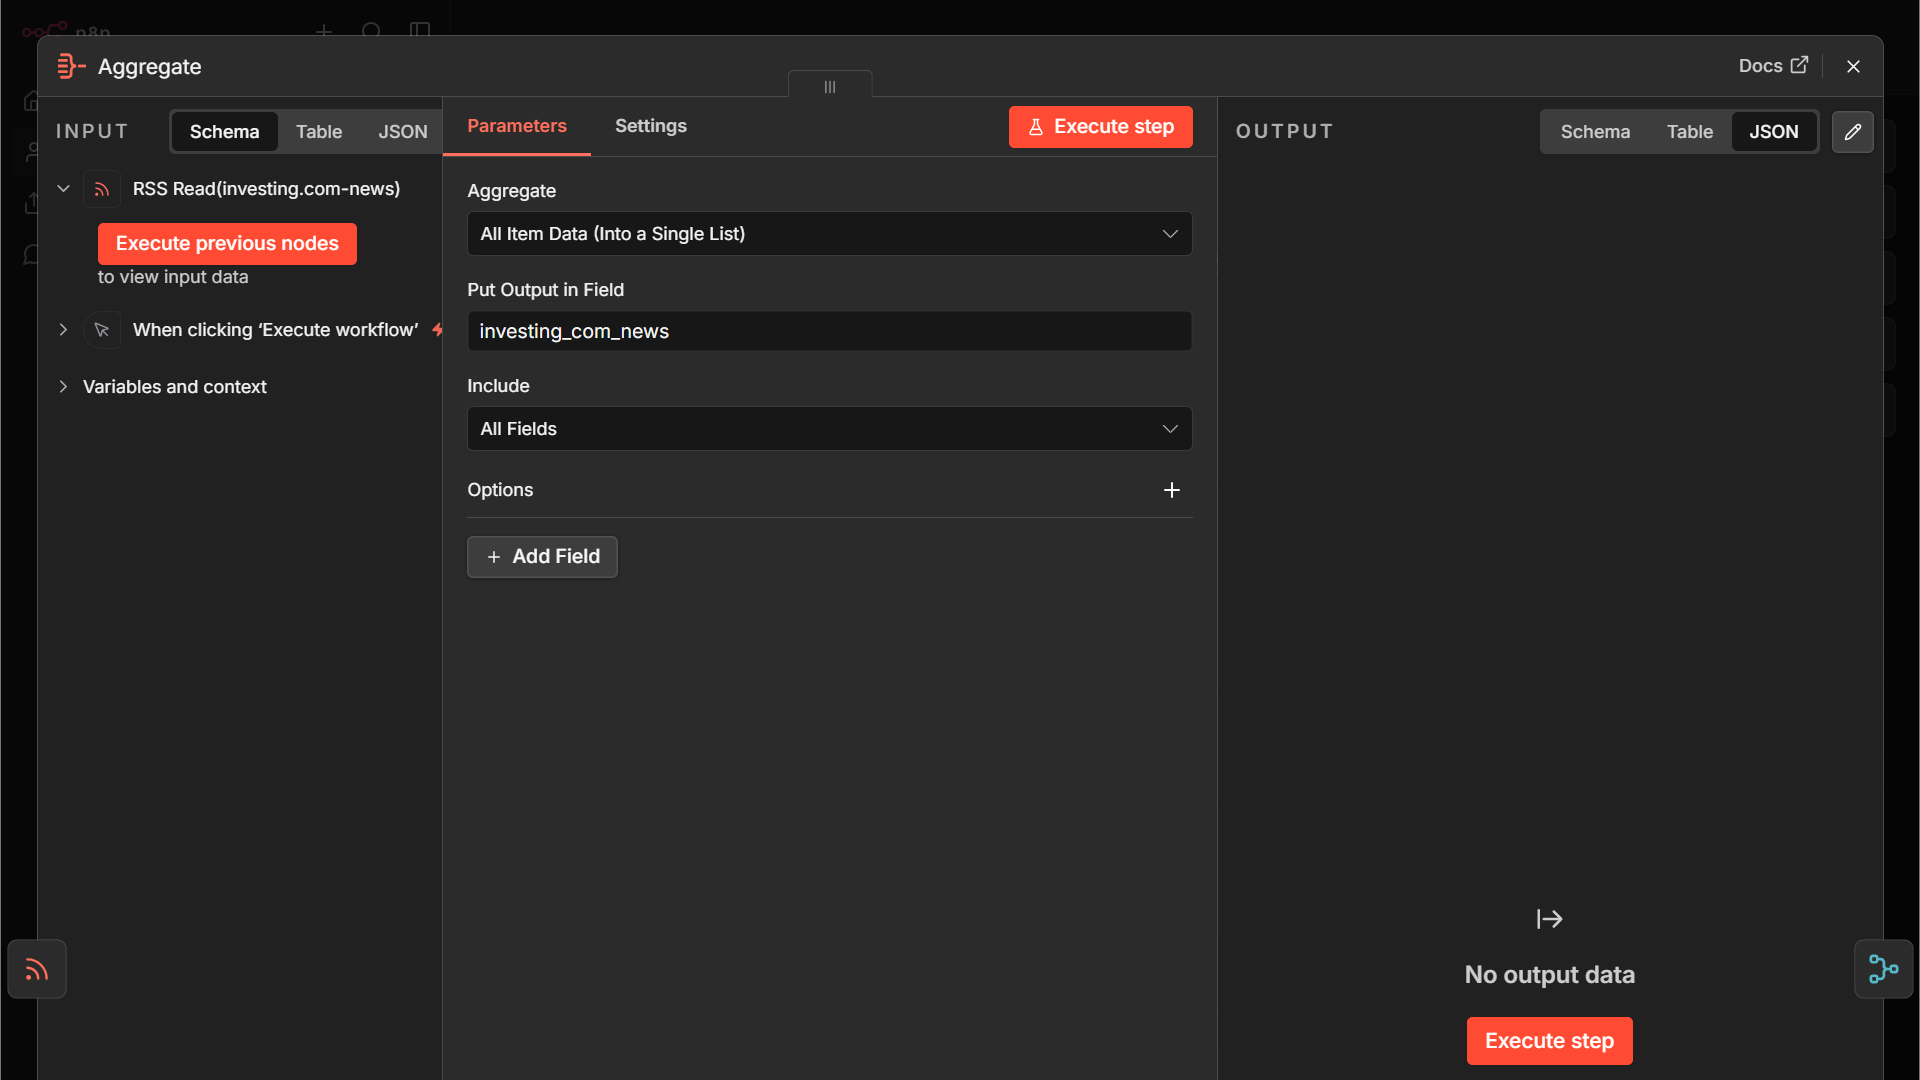
Task: Grab the panel drag handle at top center
Action: [830, 87]
